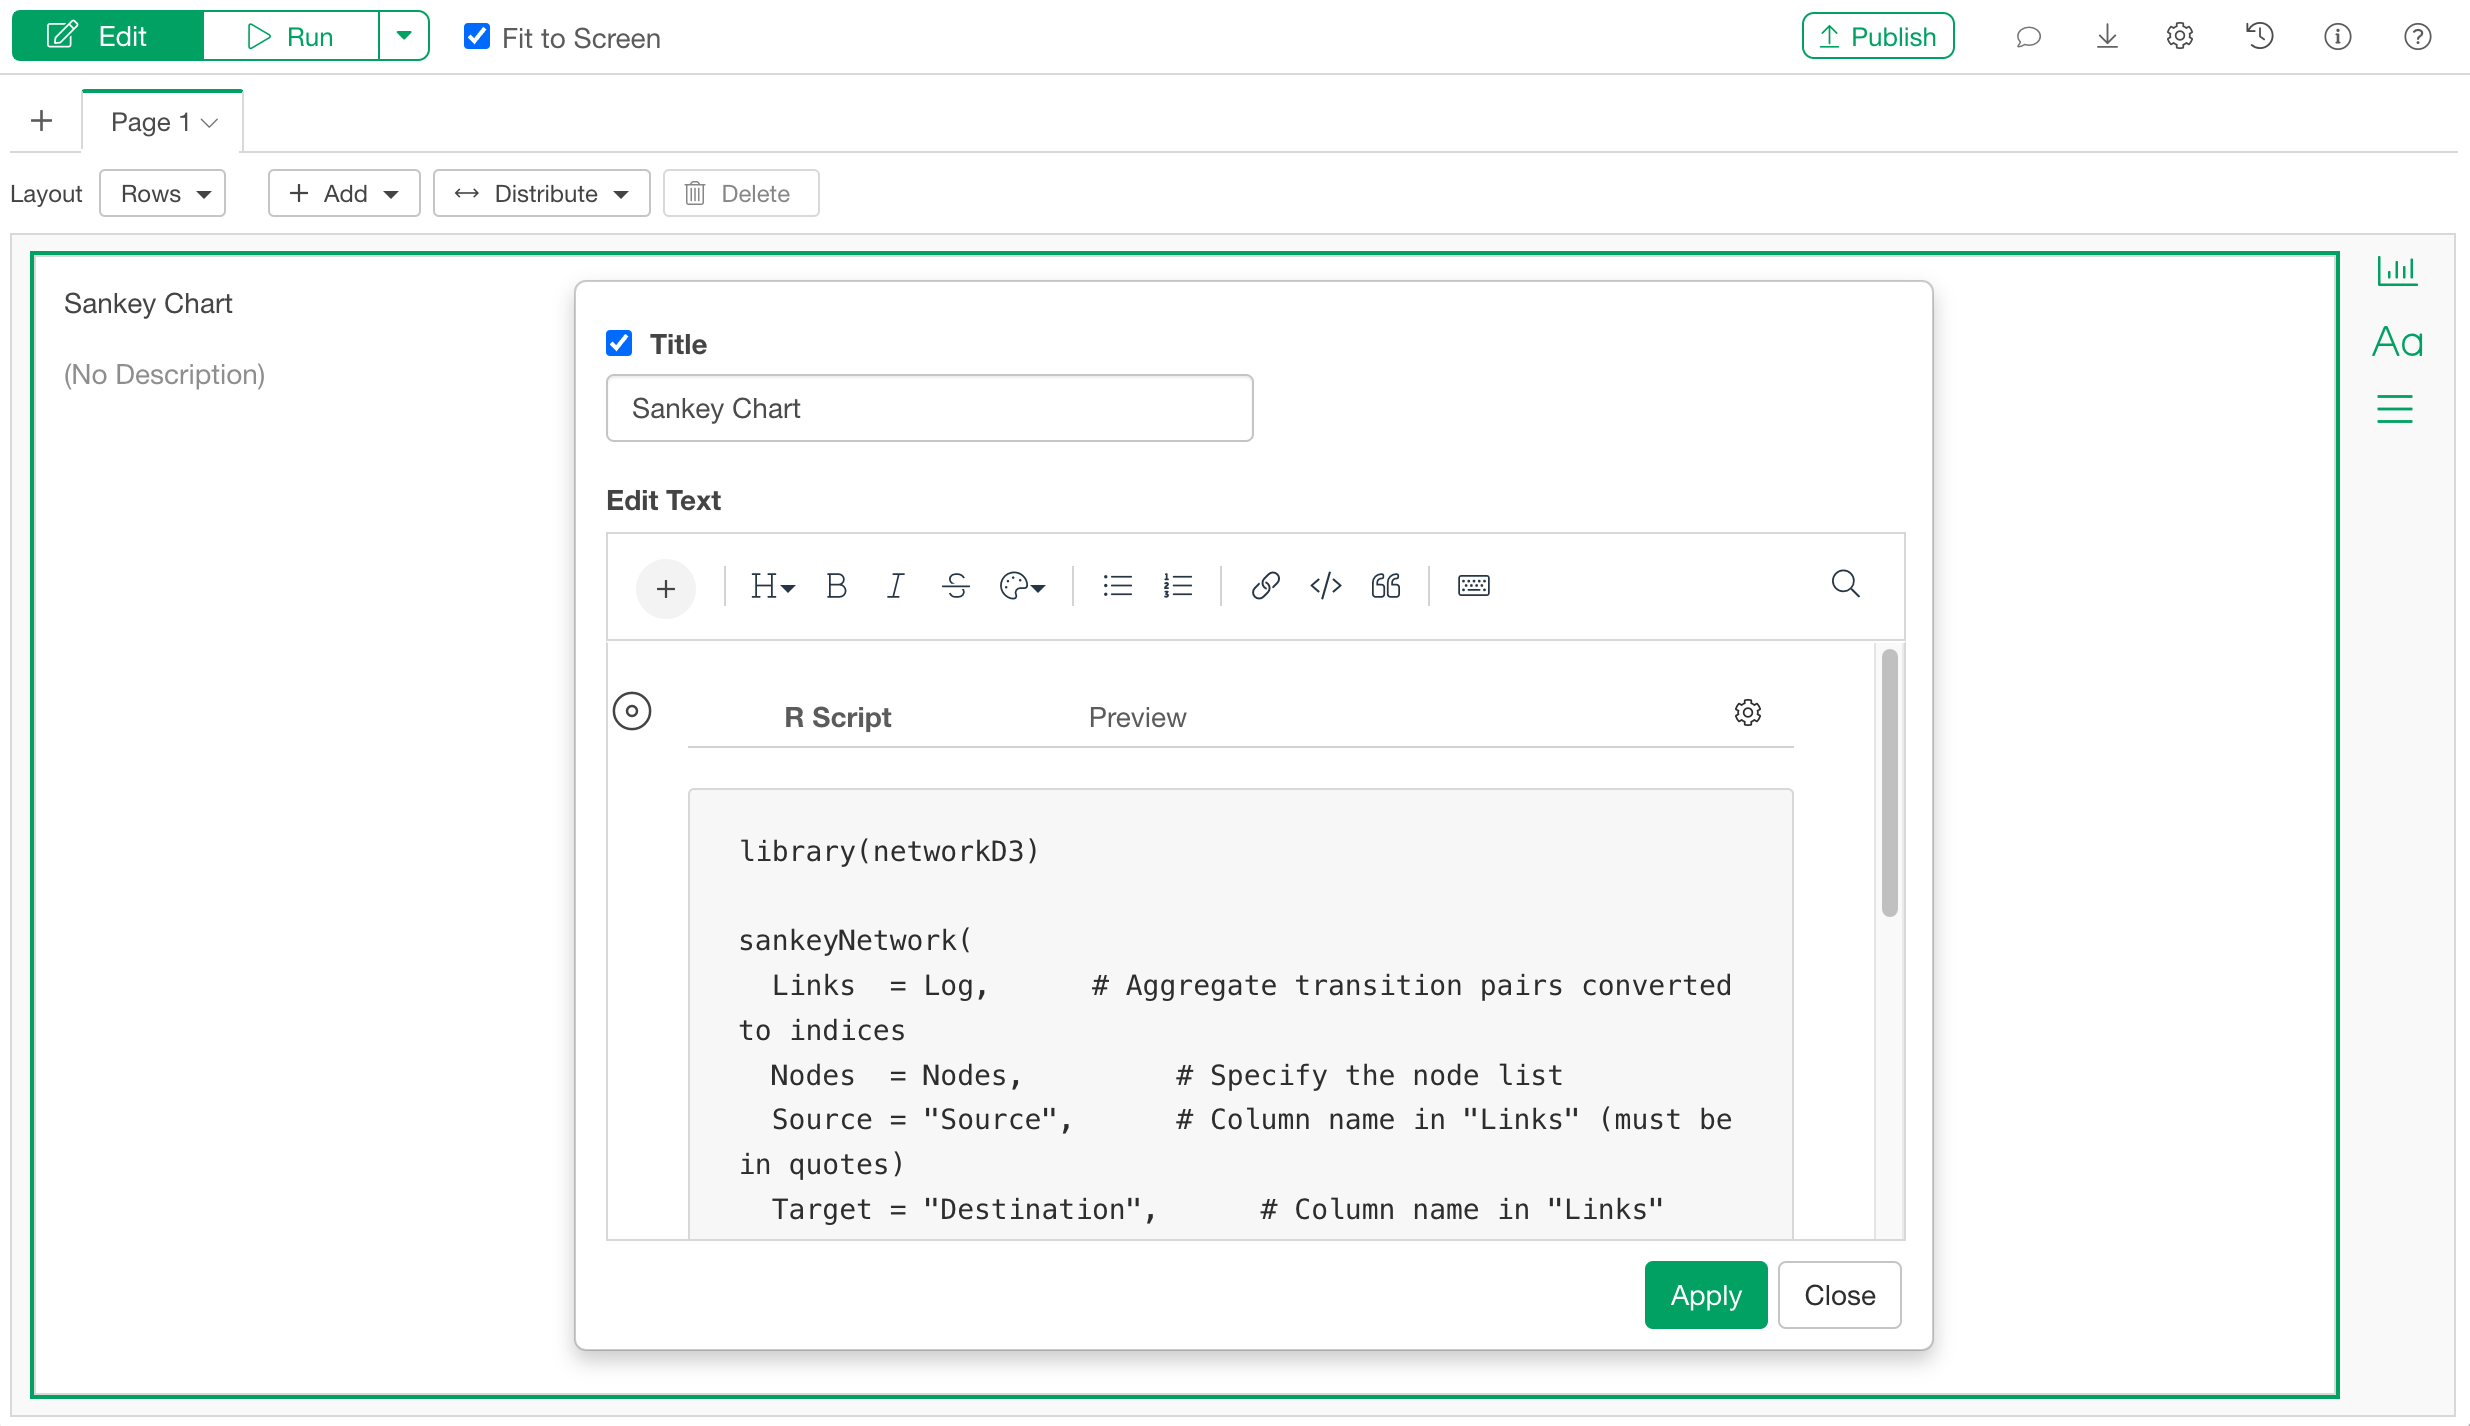Viewport: 2470px width, 1426px height.
Task: Click the bulleted list icon
Action: 1117,586
